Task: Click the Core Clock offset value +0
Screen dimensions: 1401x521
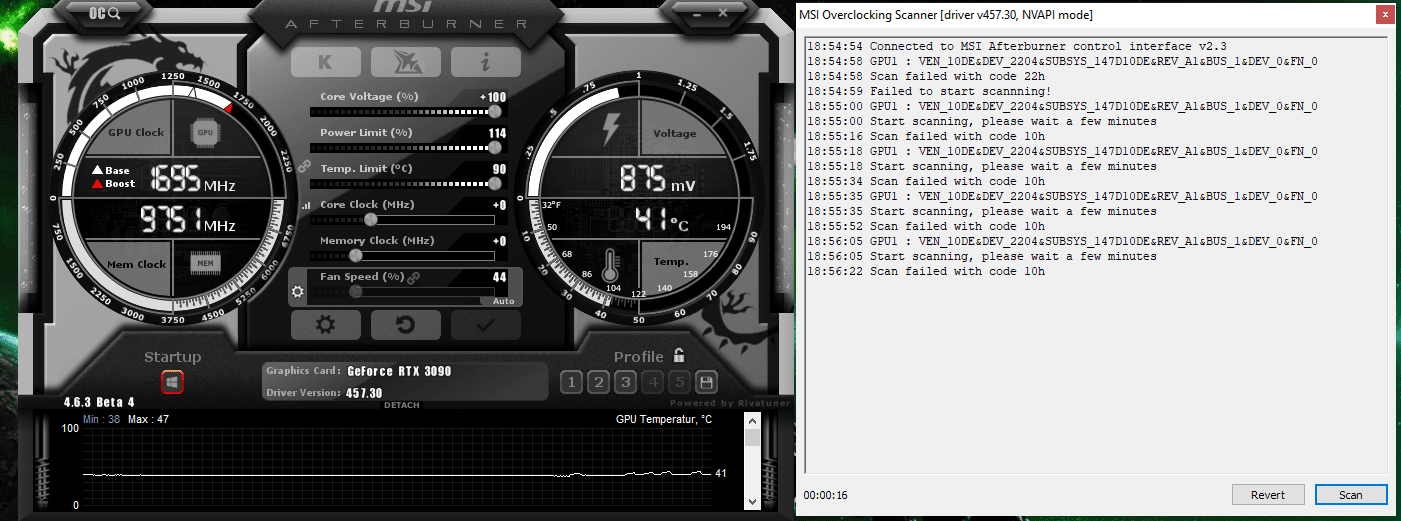Action: pyautogui.click(x=499, y=205)
